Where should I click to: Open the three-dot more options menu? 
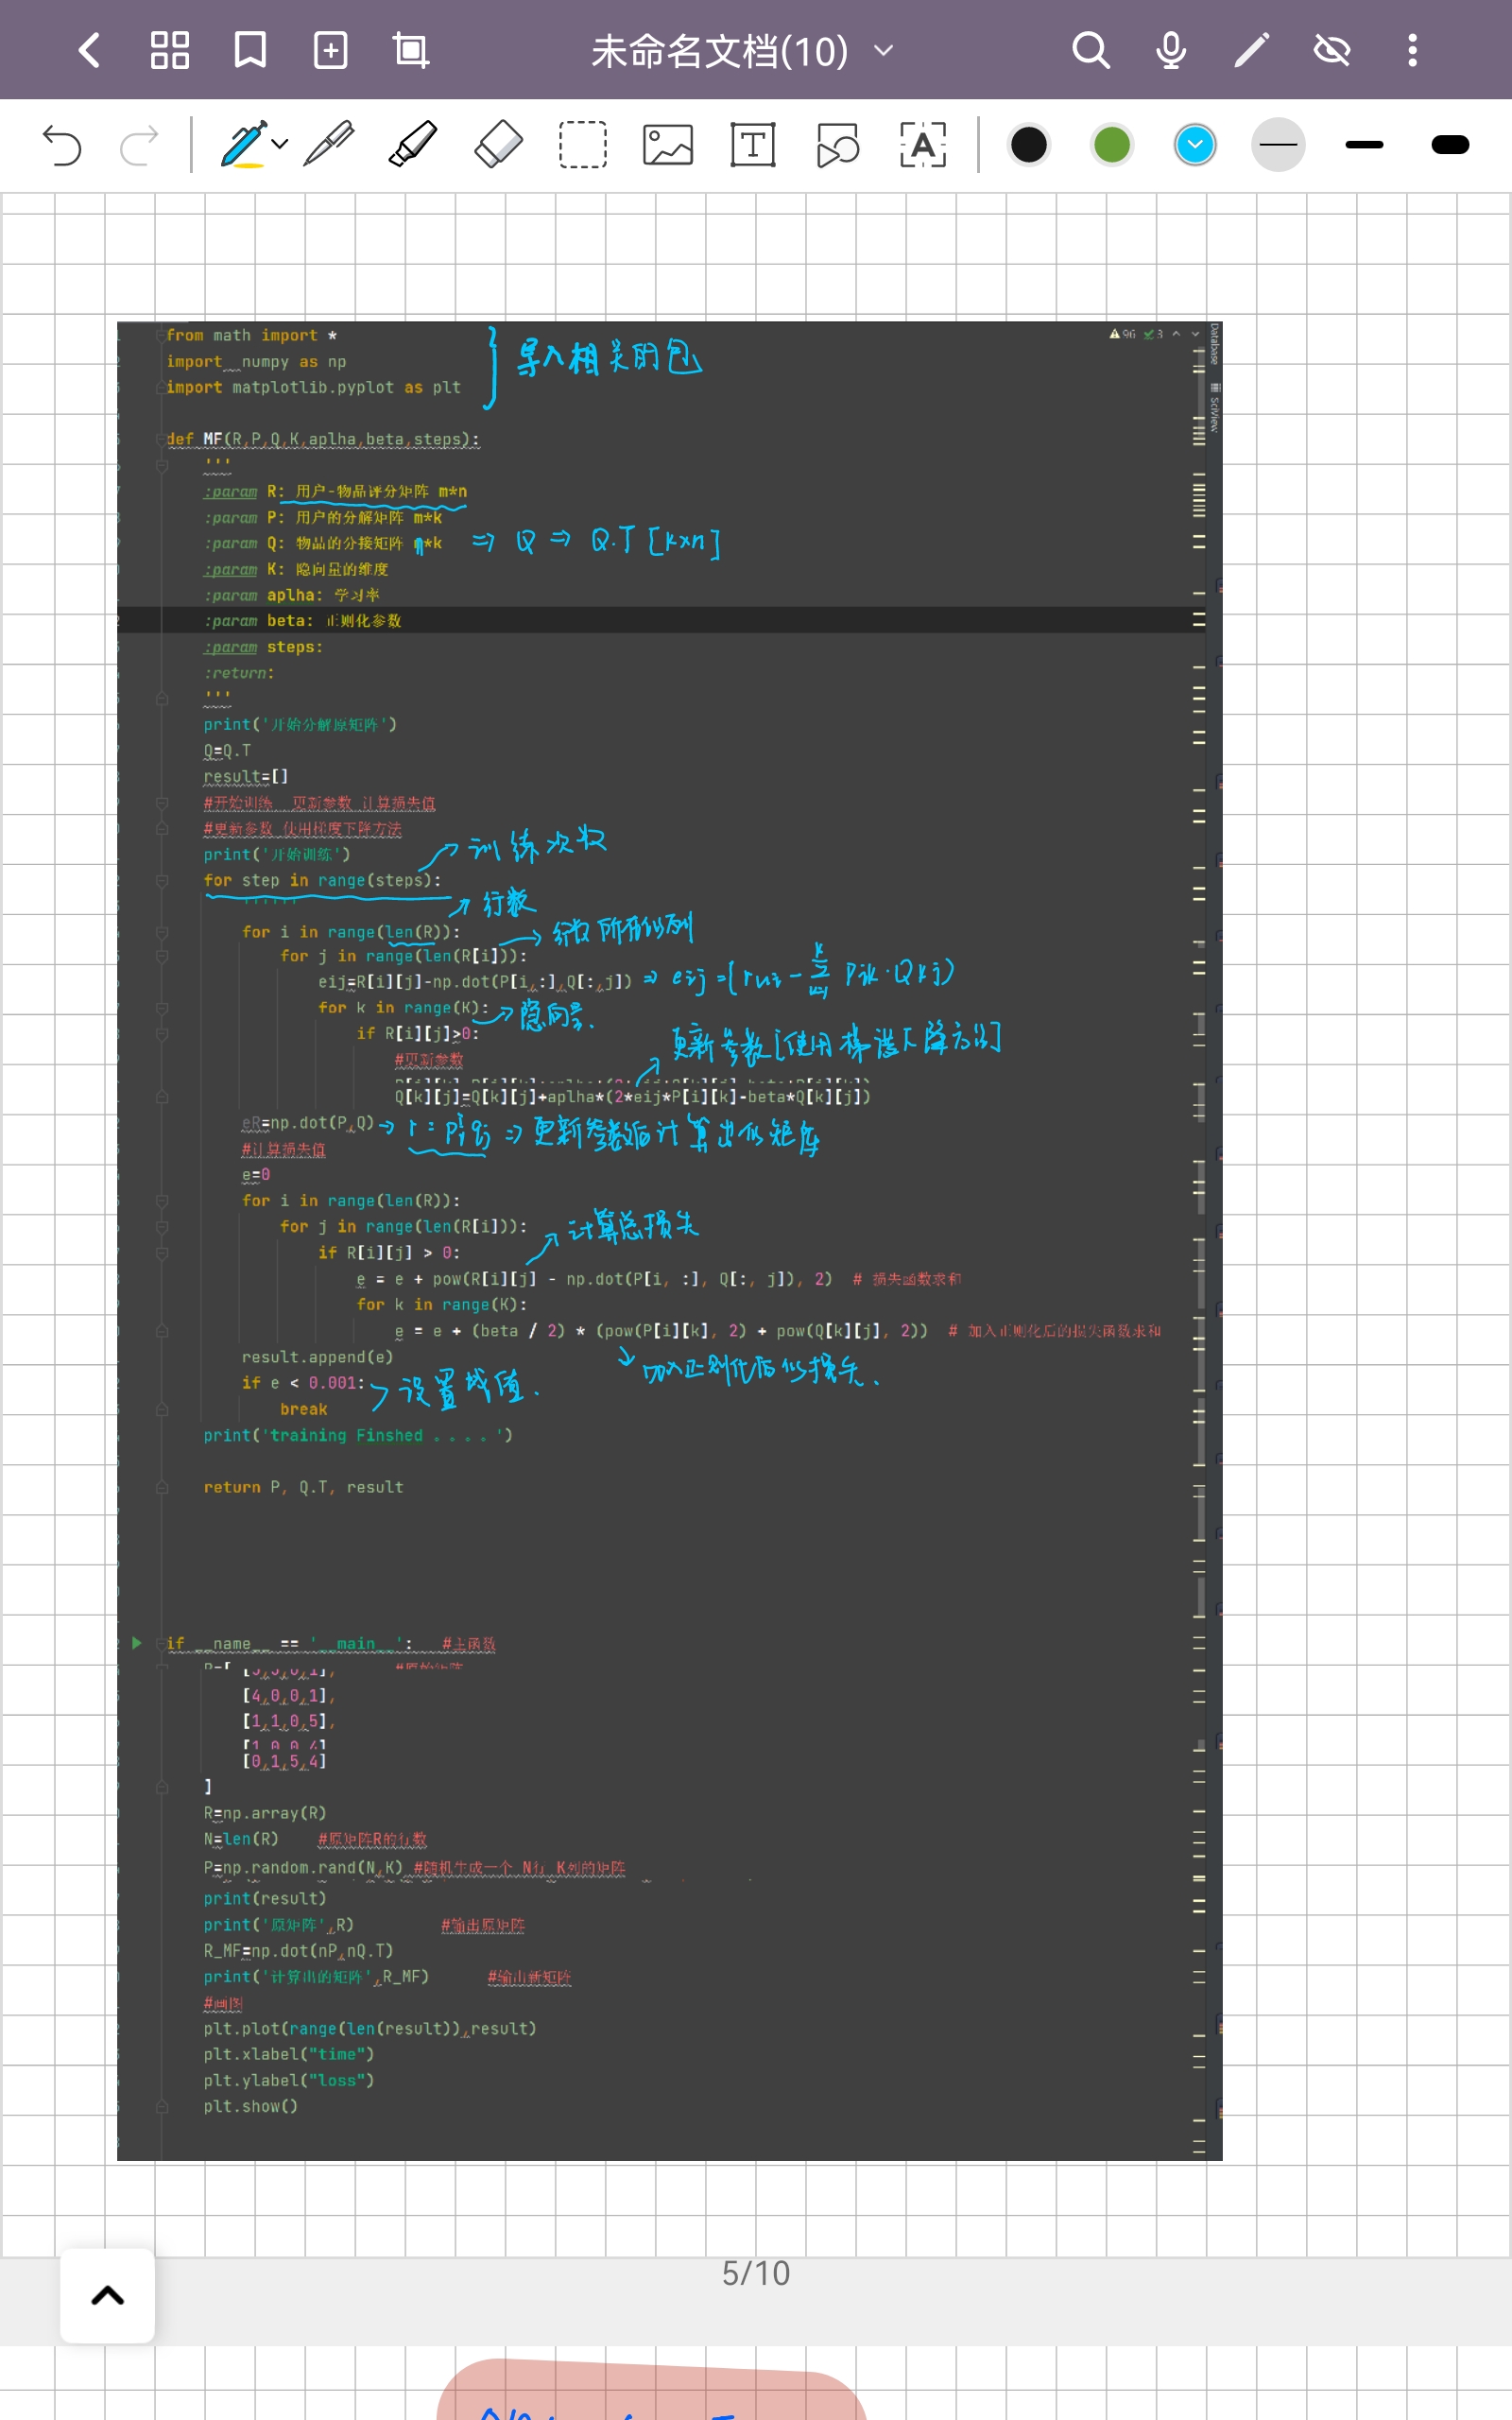click(1412, 50)
